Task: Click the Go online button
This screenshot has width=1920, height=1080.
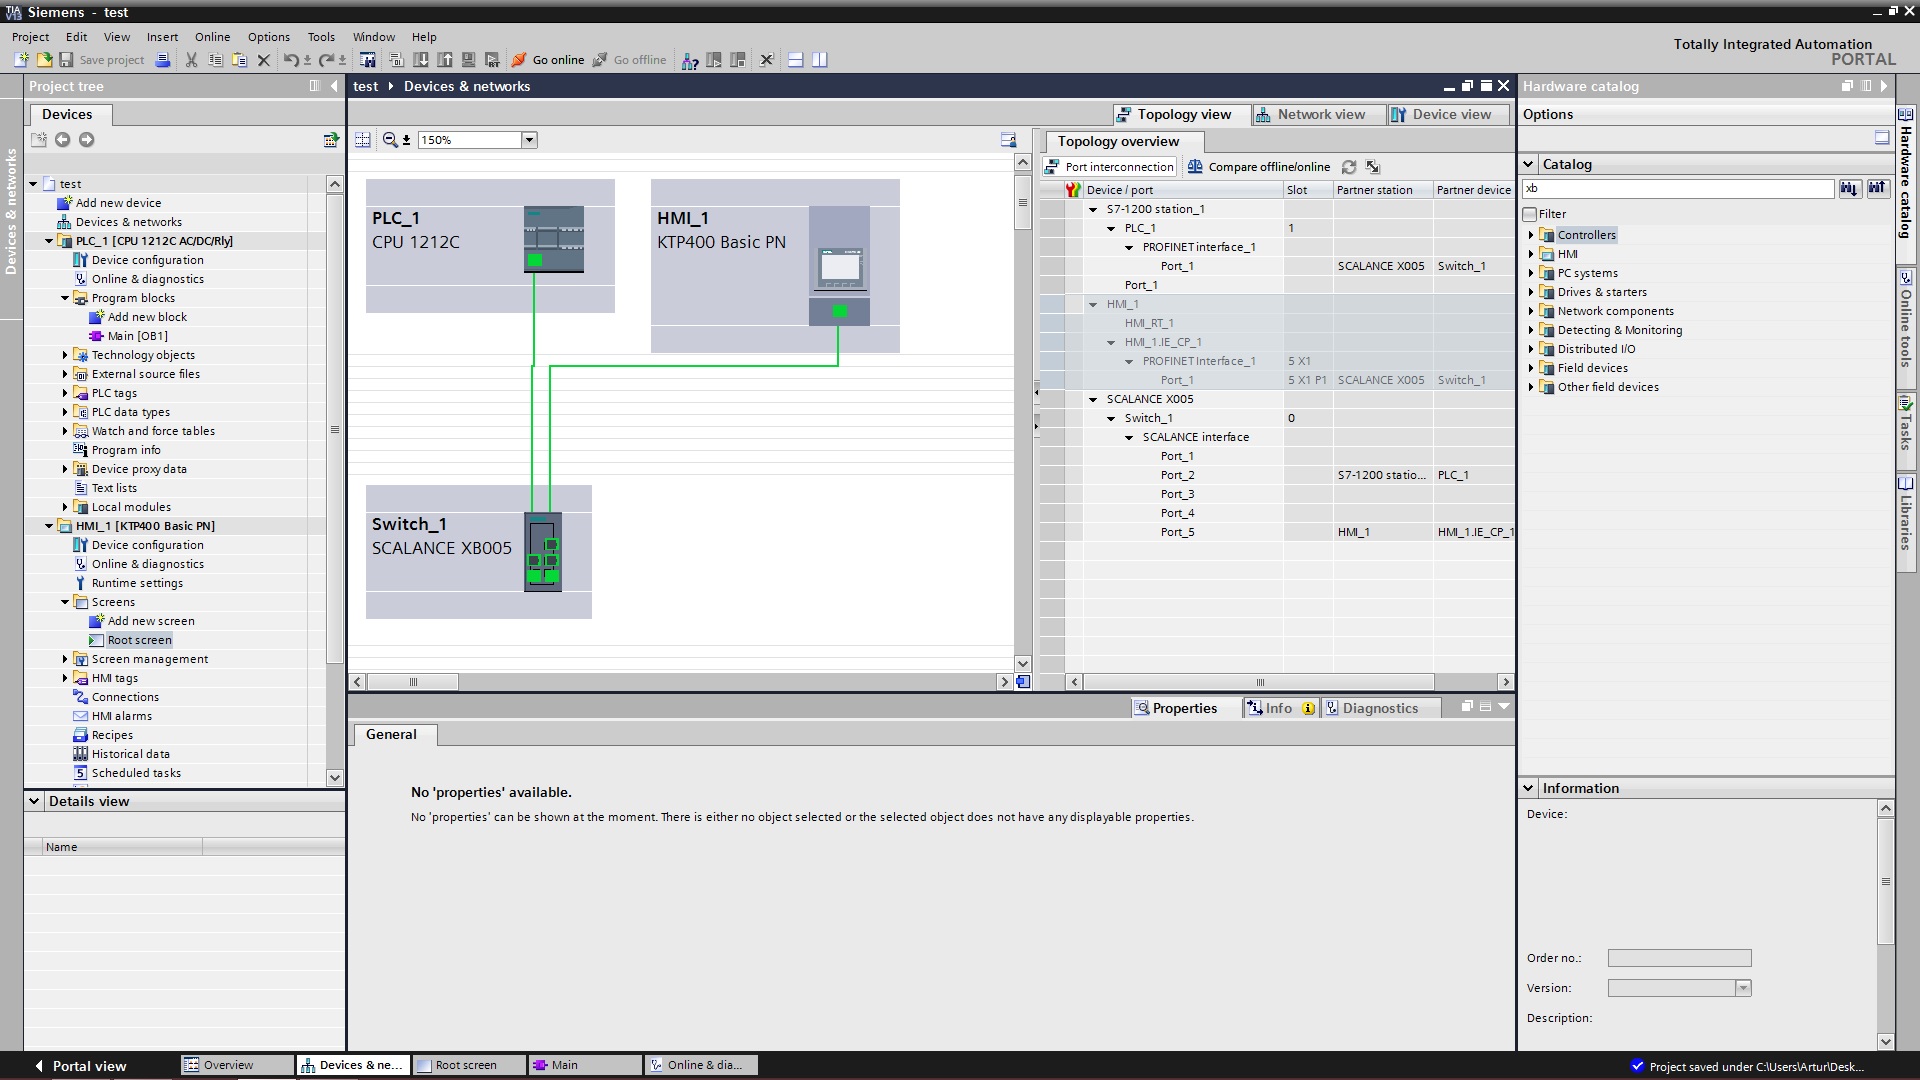Action: [548, 60]
